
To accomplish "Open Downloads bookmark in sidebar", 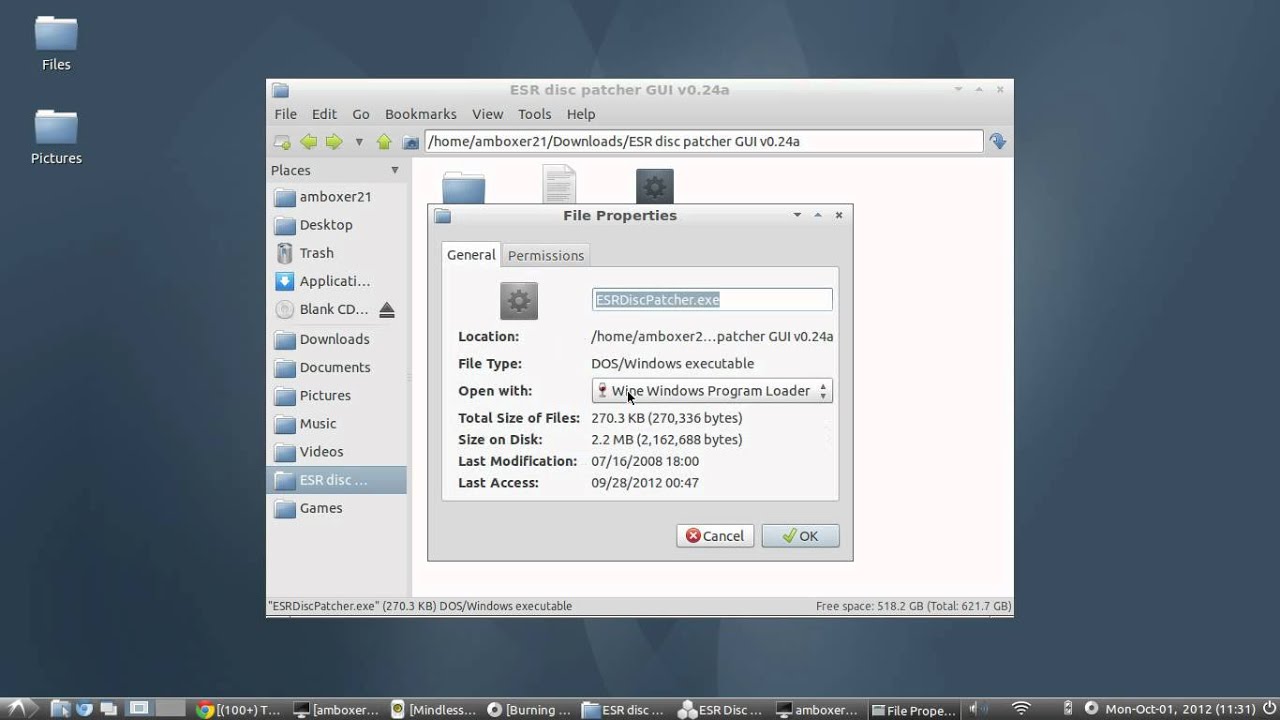I will pos(337,339).
